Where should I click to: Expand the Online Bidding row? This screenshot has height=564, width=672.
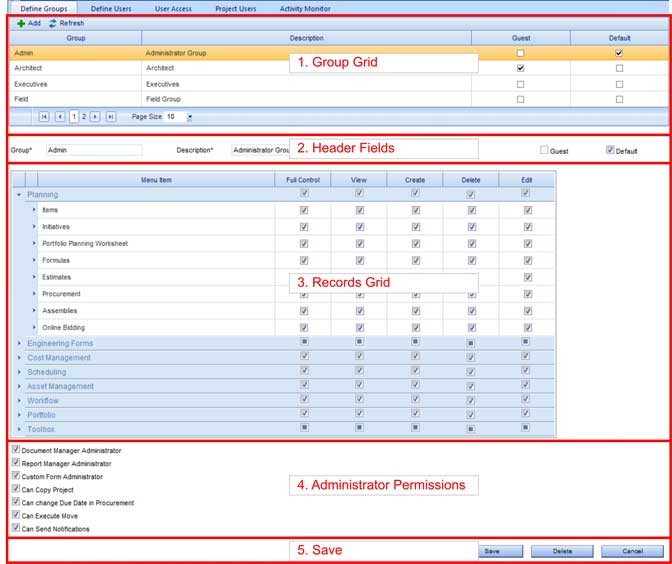click(34, 327)
